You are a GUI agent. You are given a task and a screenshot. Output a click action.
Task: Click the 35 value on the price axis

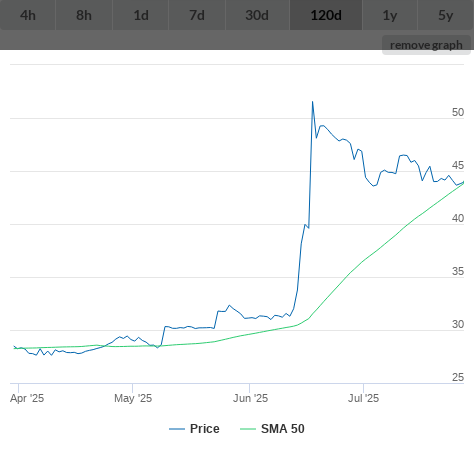(x=458, y=271)
